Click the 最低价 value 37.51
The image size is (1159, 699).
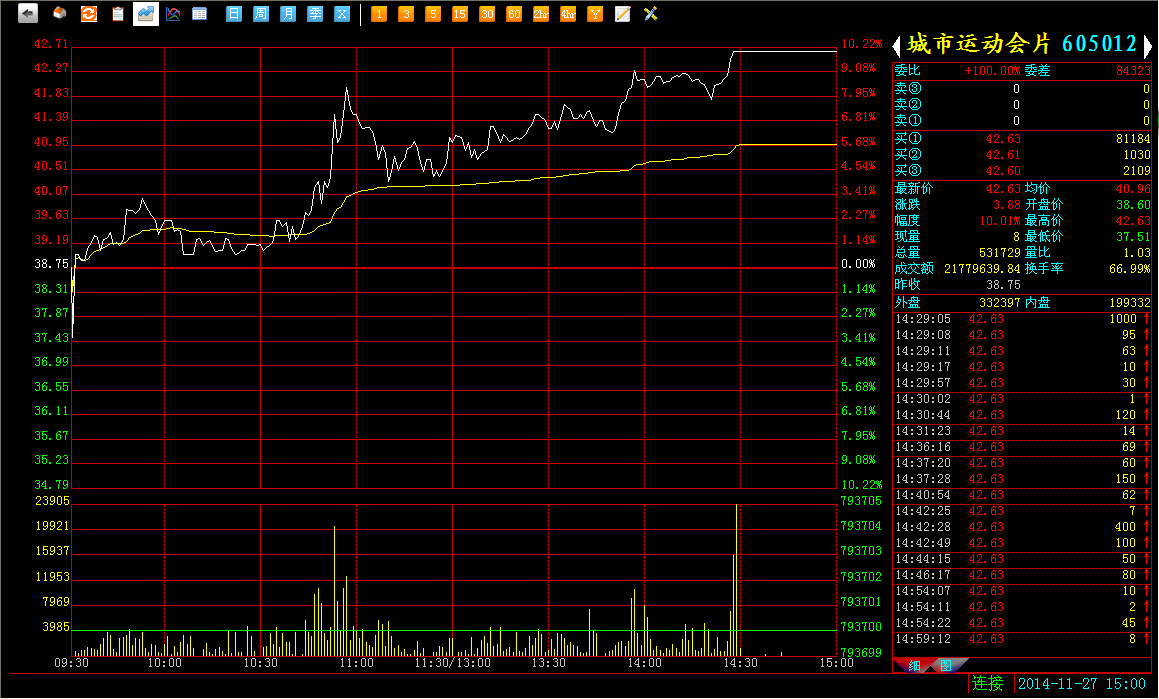coord(1133,236)
